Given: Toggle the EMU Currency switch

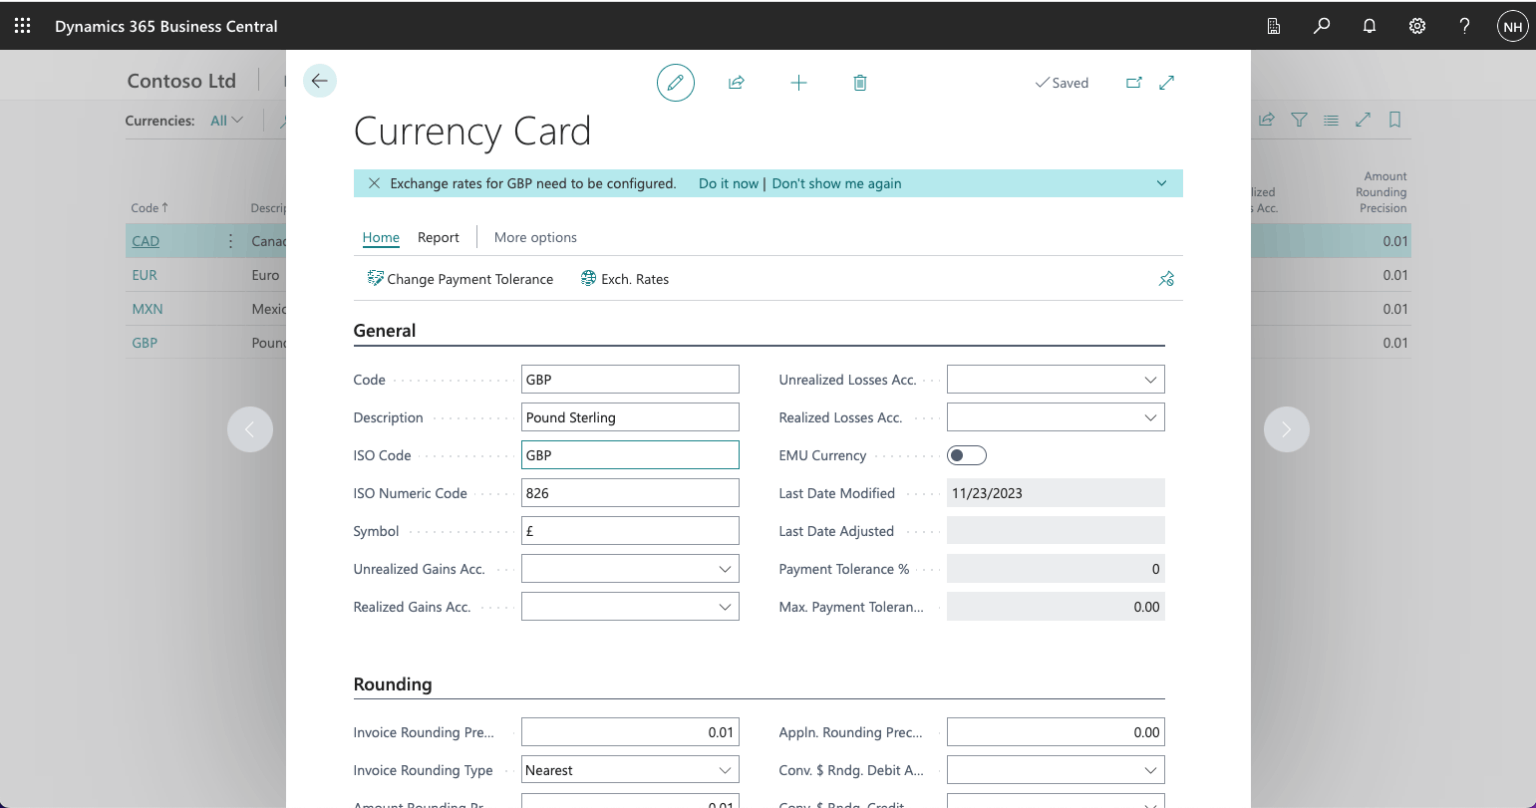Looking at the screenshot, I should click(x=966, y=455).
